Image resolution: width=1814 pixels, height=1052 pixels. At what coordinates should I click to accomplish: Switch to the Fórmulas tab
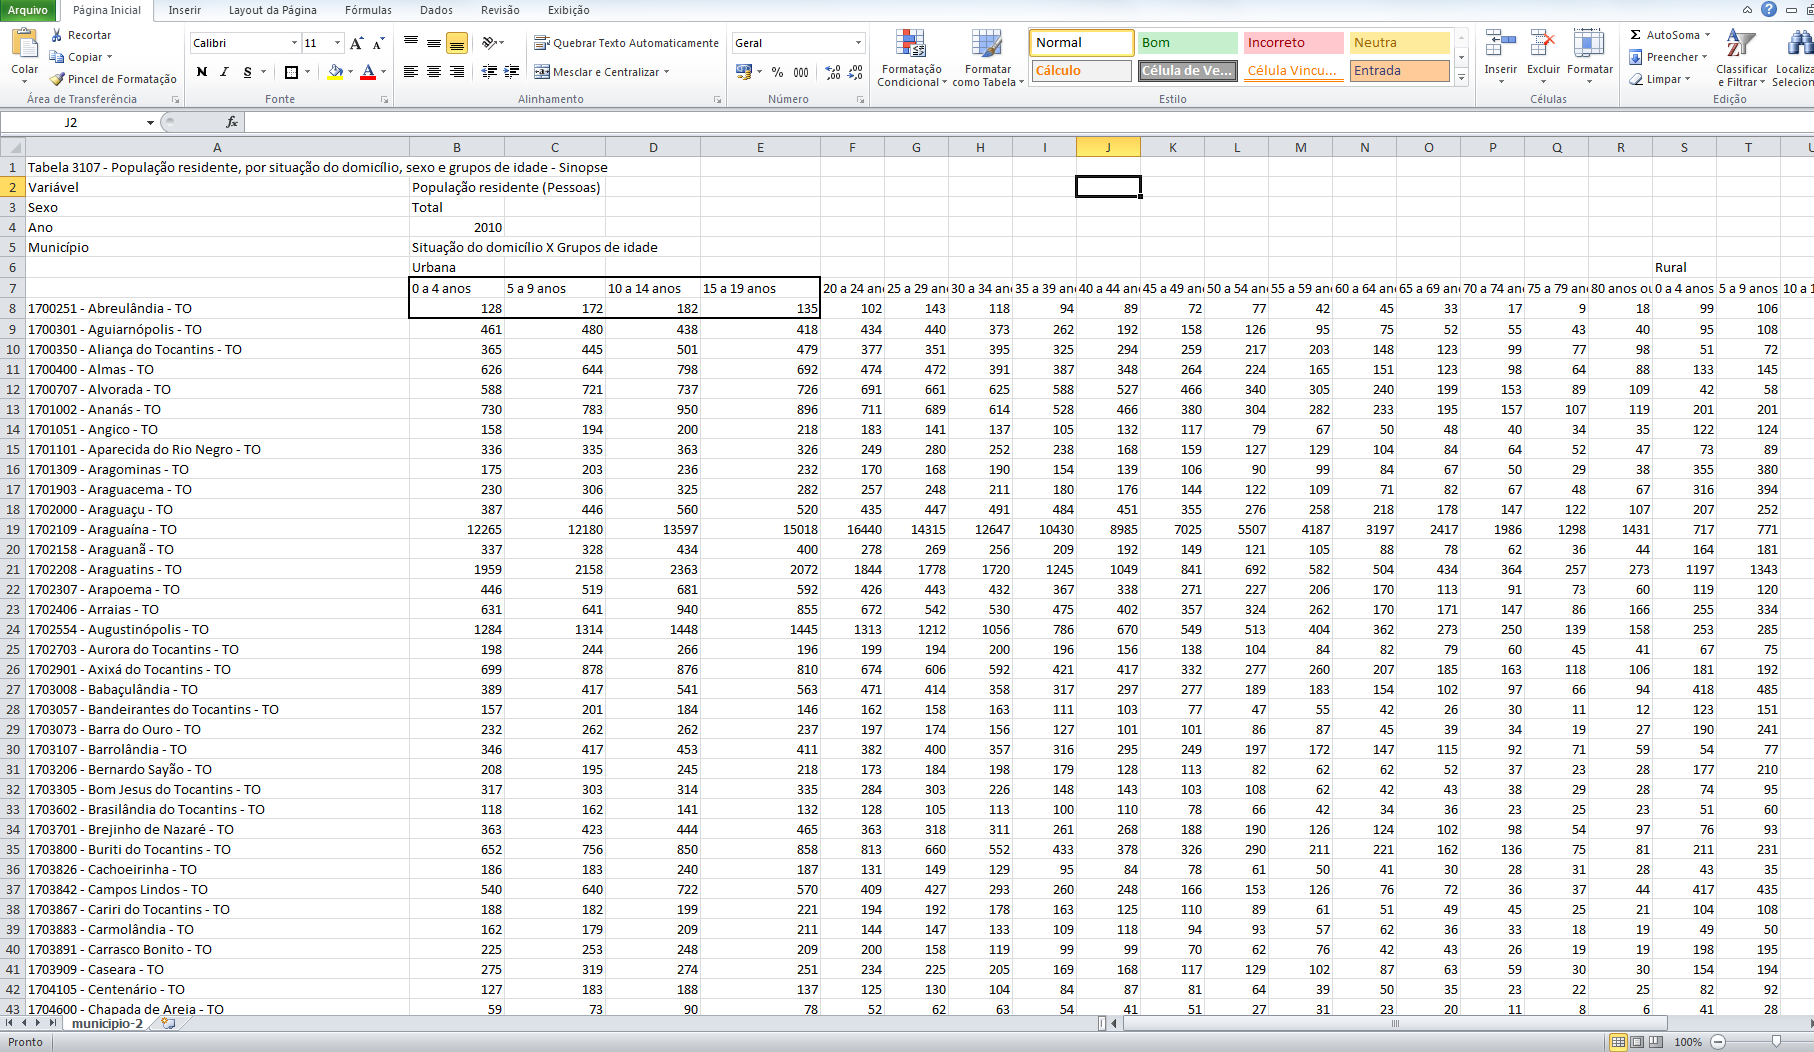coord(368,10)
